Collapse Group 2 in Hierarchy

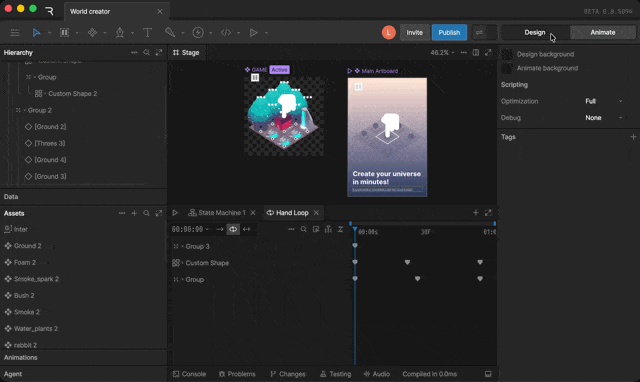[x=24, y=111]
